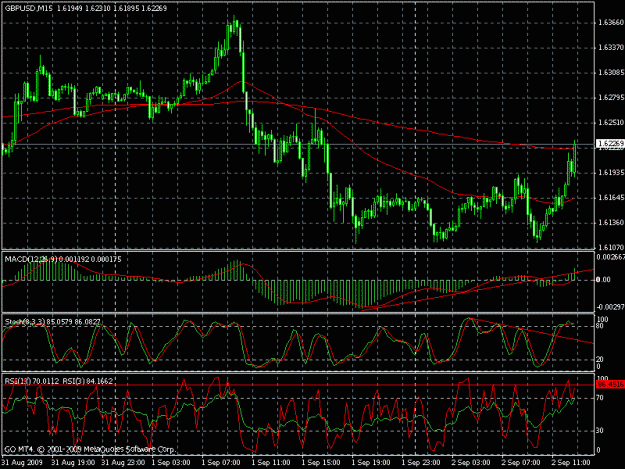Image resolution: width=625 pixels, height=469 pixels.
Task: Click the RSI(3) 84.1662 value text
Action: pyautogui.click(x=88, y=381)
